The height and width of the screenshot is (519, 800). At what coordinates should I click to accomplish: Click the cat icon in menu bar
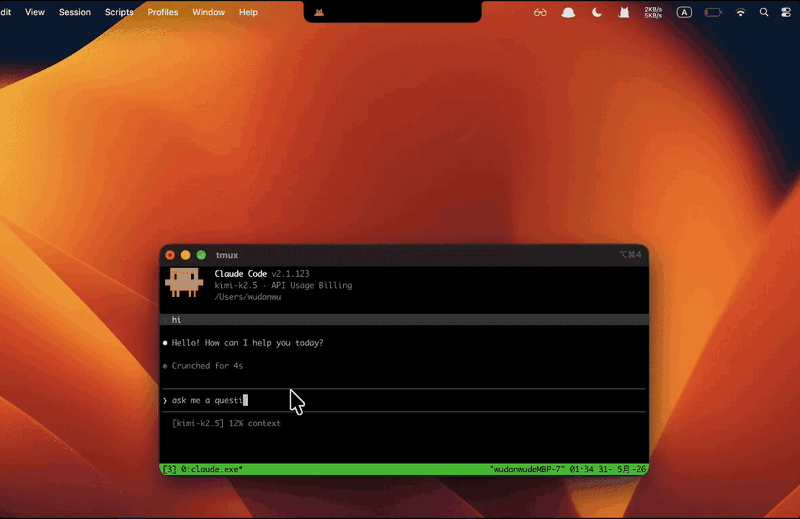click(x=623, y=13)
